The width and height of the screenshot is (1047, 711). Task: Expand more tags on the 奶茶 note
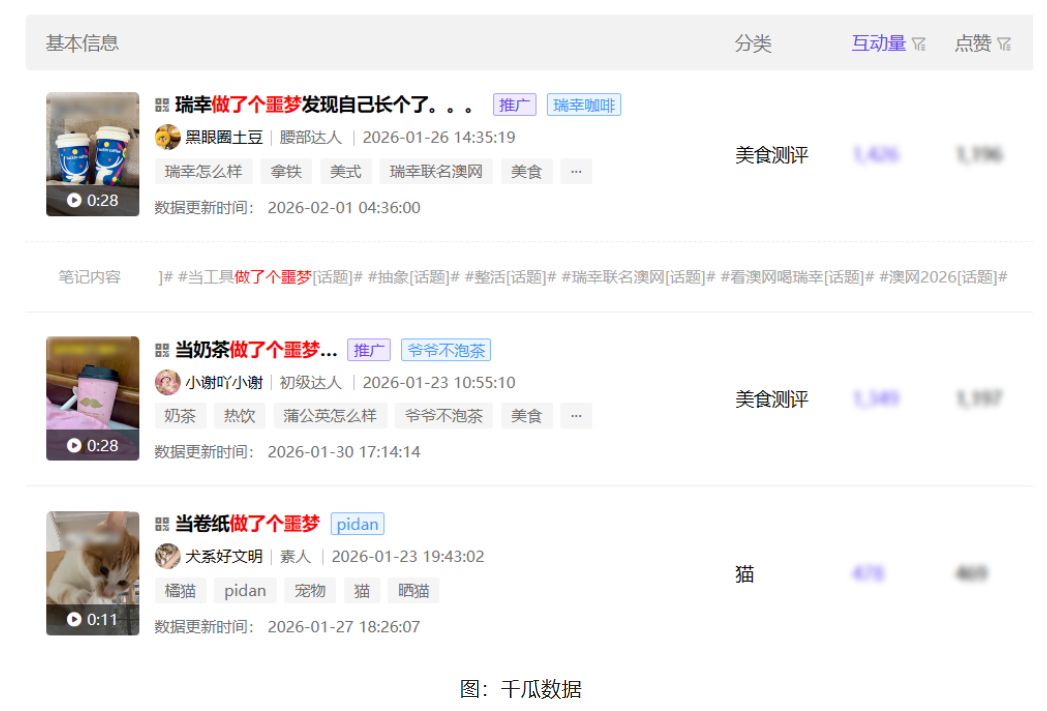pos(575,416)
